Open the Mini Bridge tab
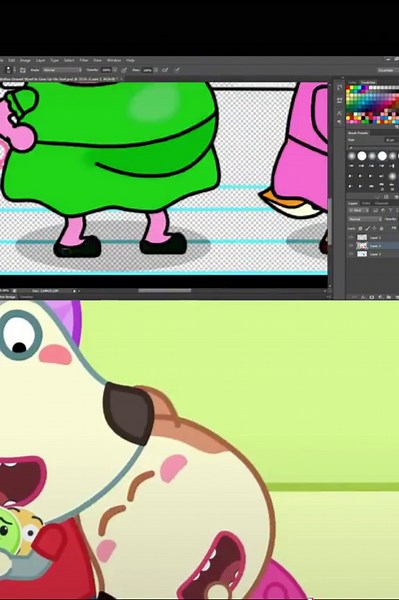 [8, 297]
